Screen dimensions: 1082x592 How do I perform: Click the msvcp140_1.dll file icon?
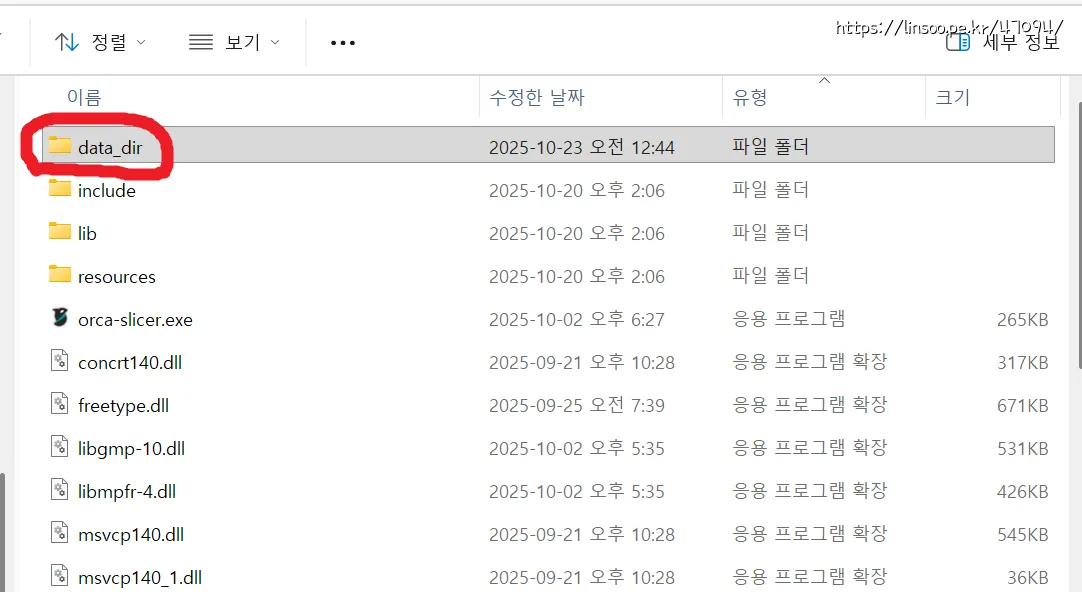pos(59,575)
